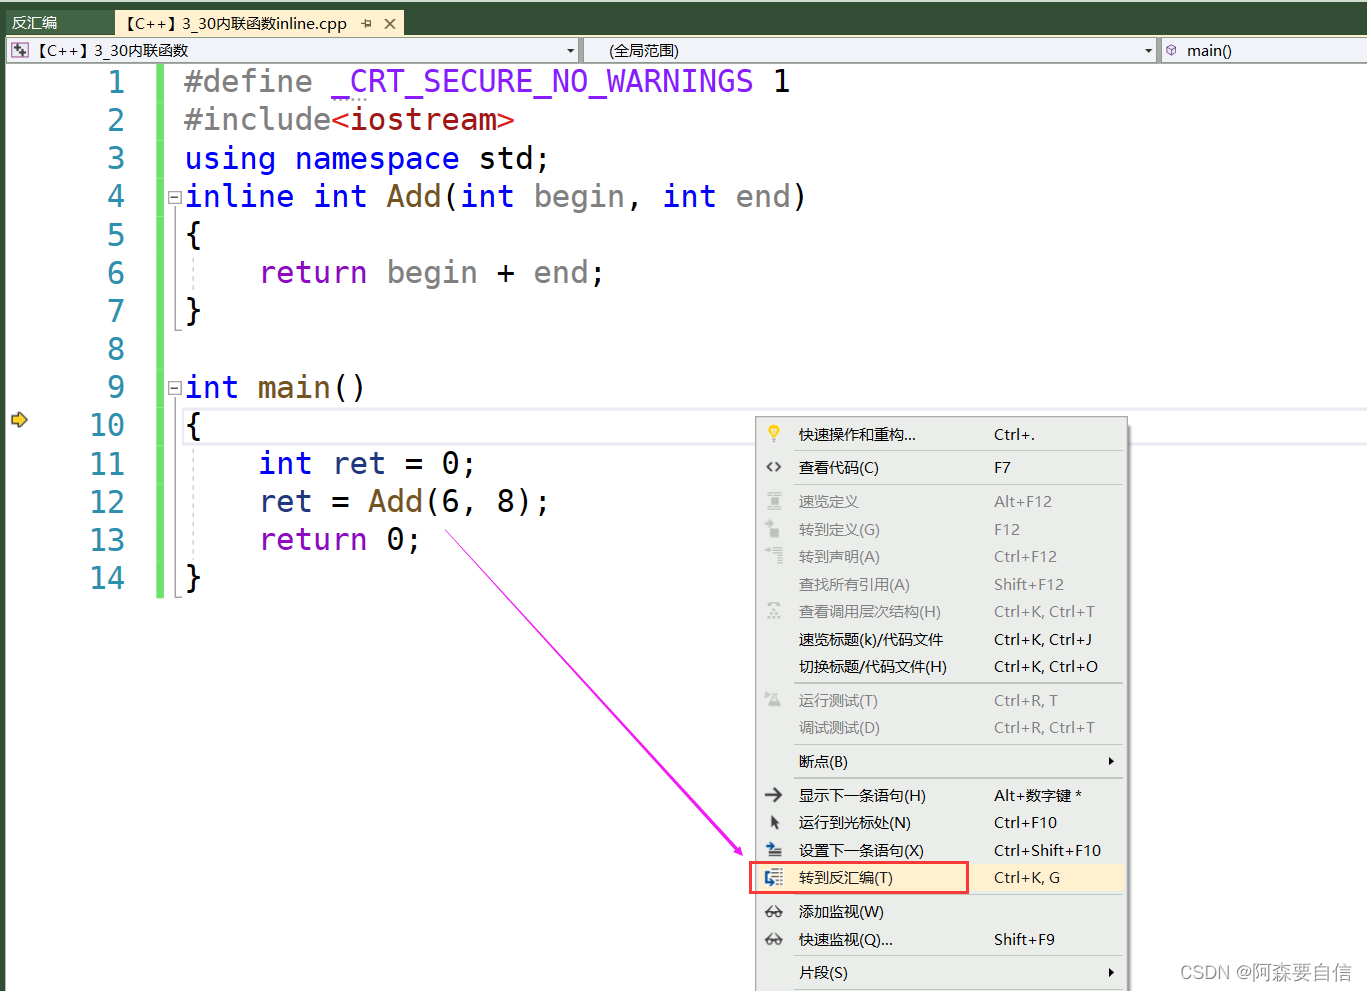Click the go to disassembly icon

coord(774,877)
